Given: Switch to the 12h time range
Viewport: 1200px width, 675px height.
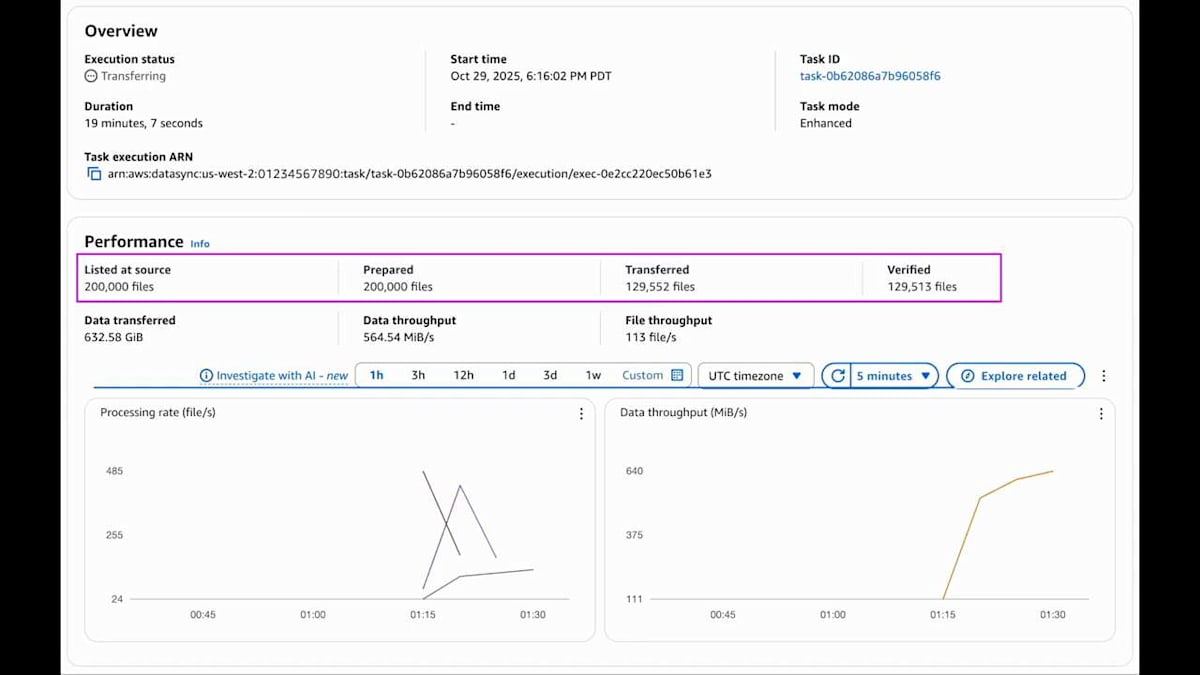Looking at the screenshot, I should click(463, 376).
